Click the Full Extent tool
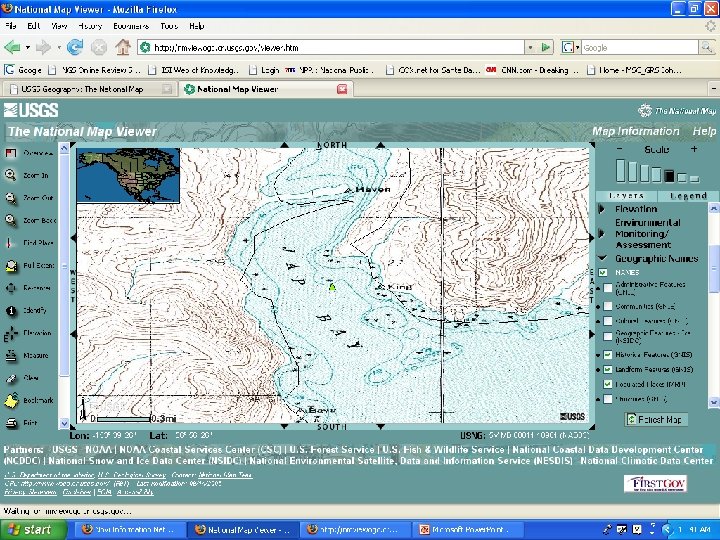The image size is (720, 540). pyautogui.click(x=11, y=265)
